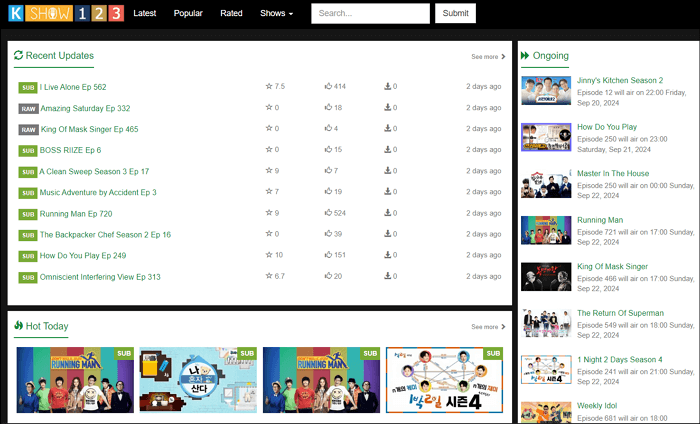The image size is (700, 424).
Task: Click the star icon for Omniscient Interfering View Ep 313
Action: (x=269, y=276)
